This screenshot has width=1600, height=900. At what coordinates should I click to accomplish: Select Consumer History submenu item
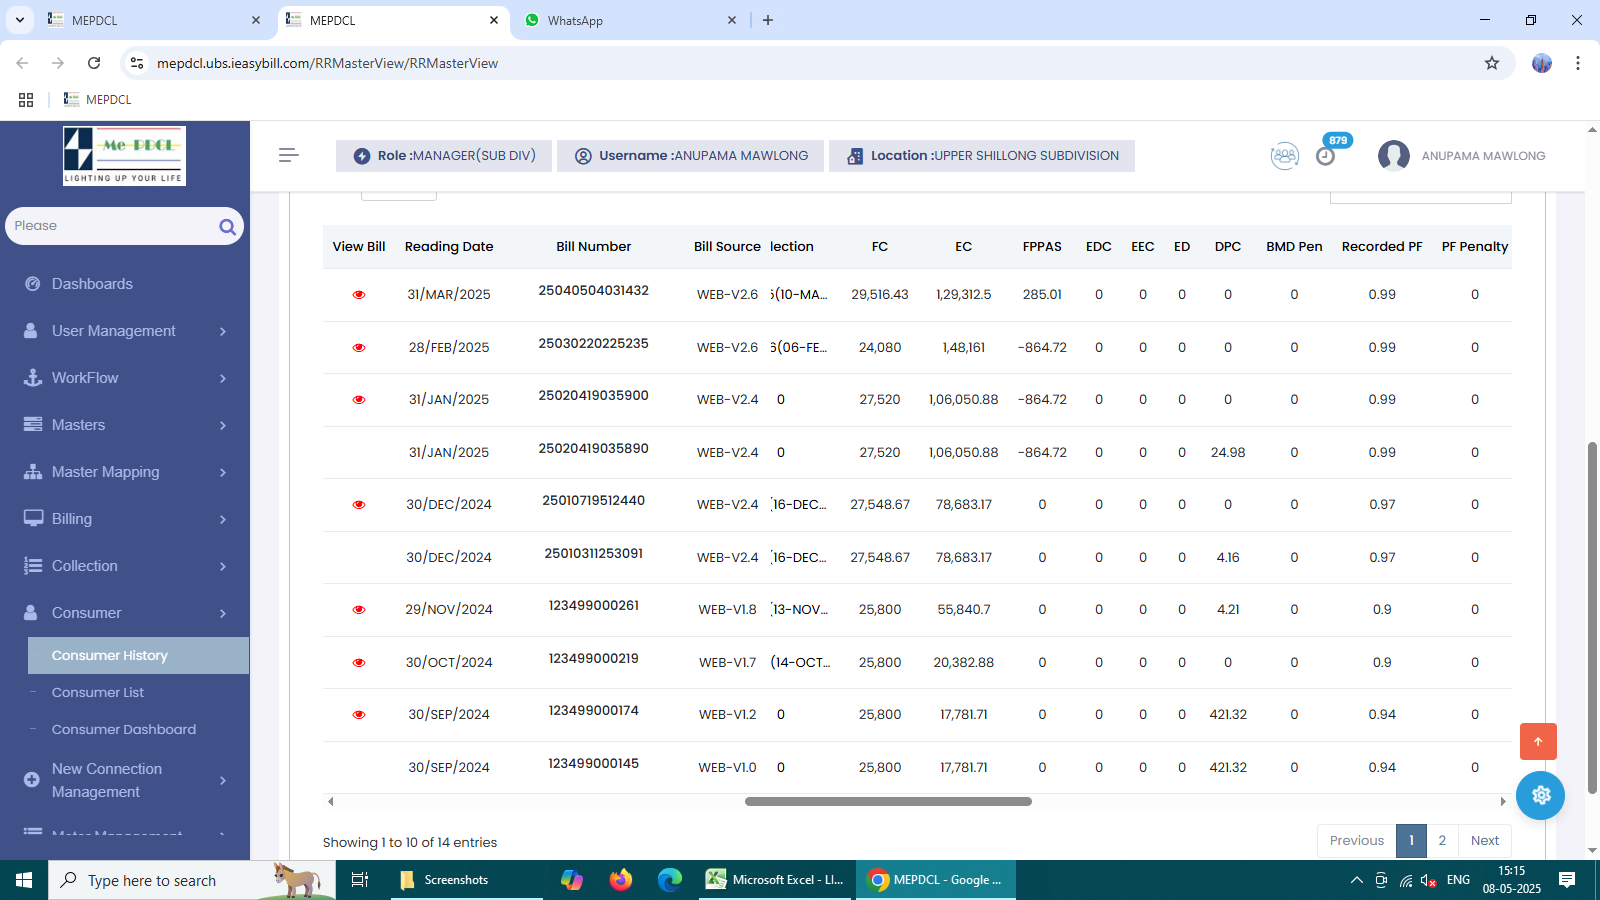coord(138,656)
